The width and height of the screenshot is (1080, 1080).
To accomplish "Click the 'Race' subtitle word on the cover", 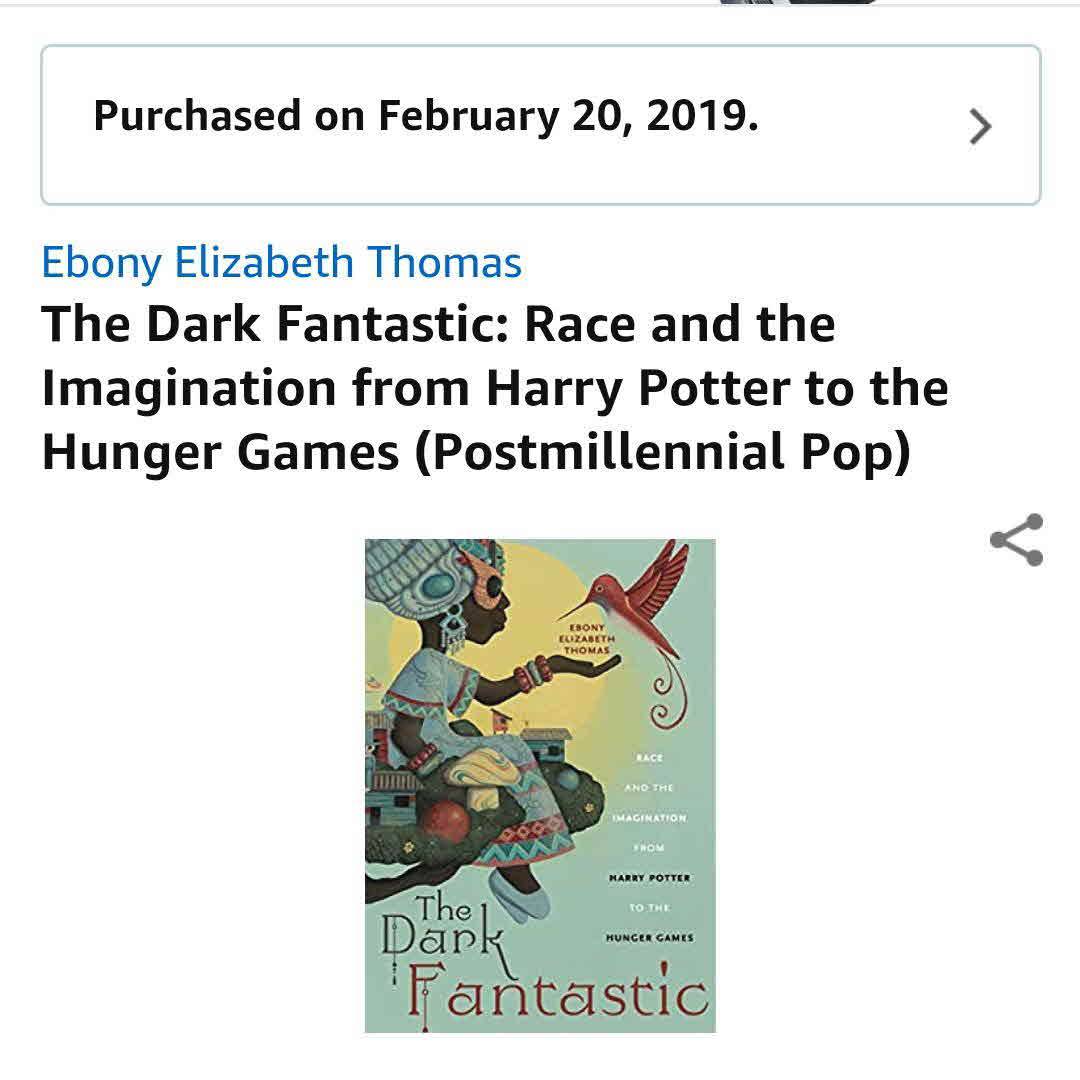I will (650, 758).
